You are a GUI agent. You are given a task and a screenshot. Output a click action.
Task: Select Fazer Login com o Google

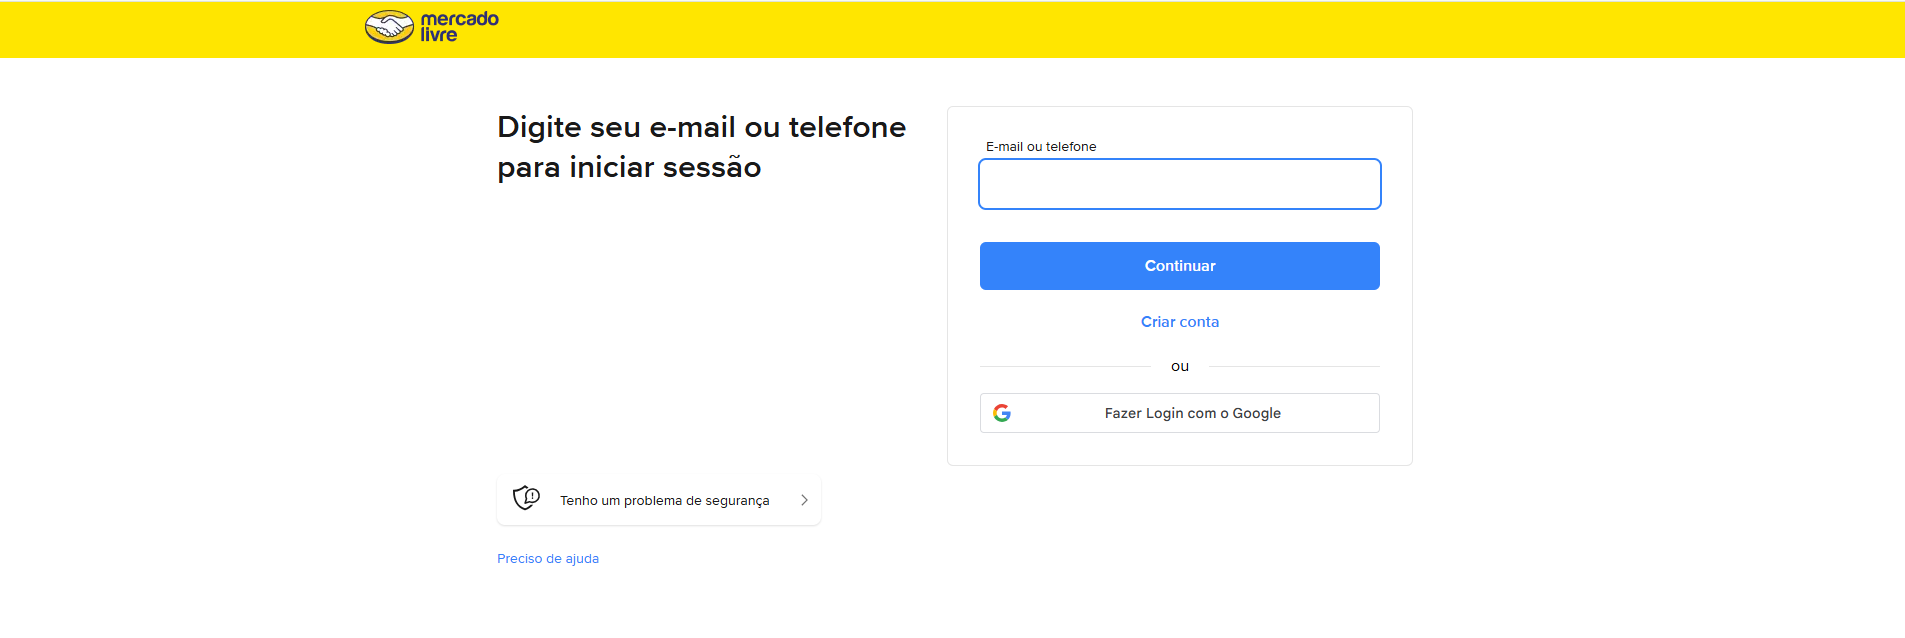1180,413
